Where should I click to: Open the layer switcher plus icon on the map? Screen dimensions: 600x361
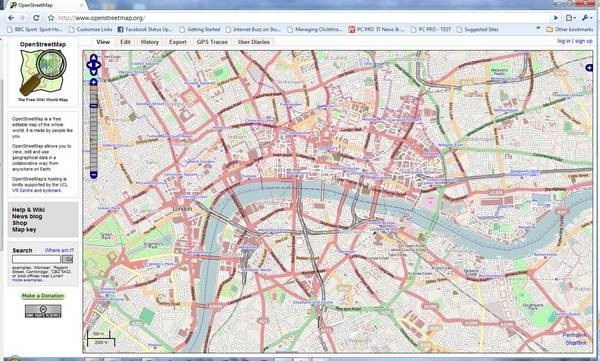[589, 68]
